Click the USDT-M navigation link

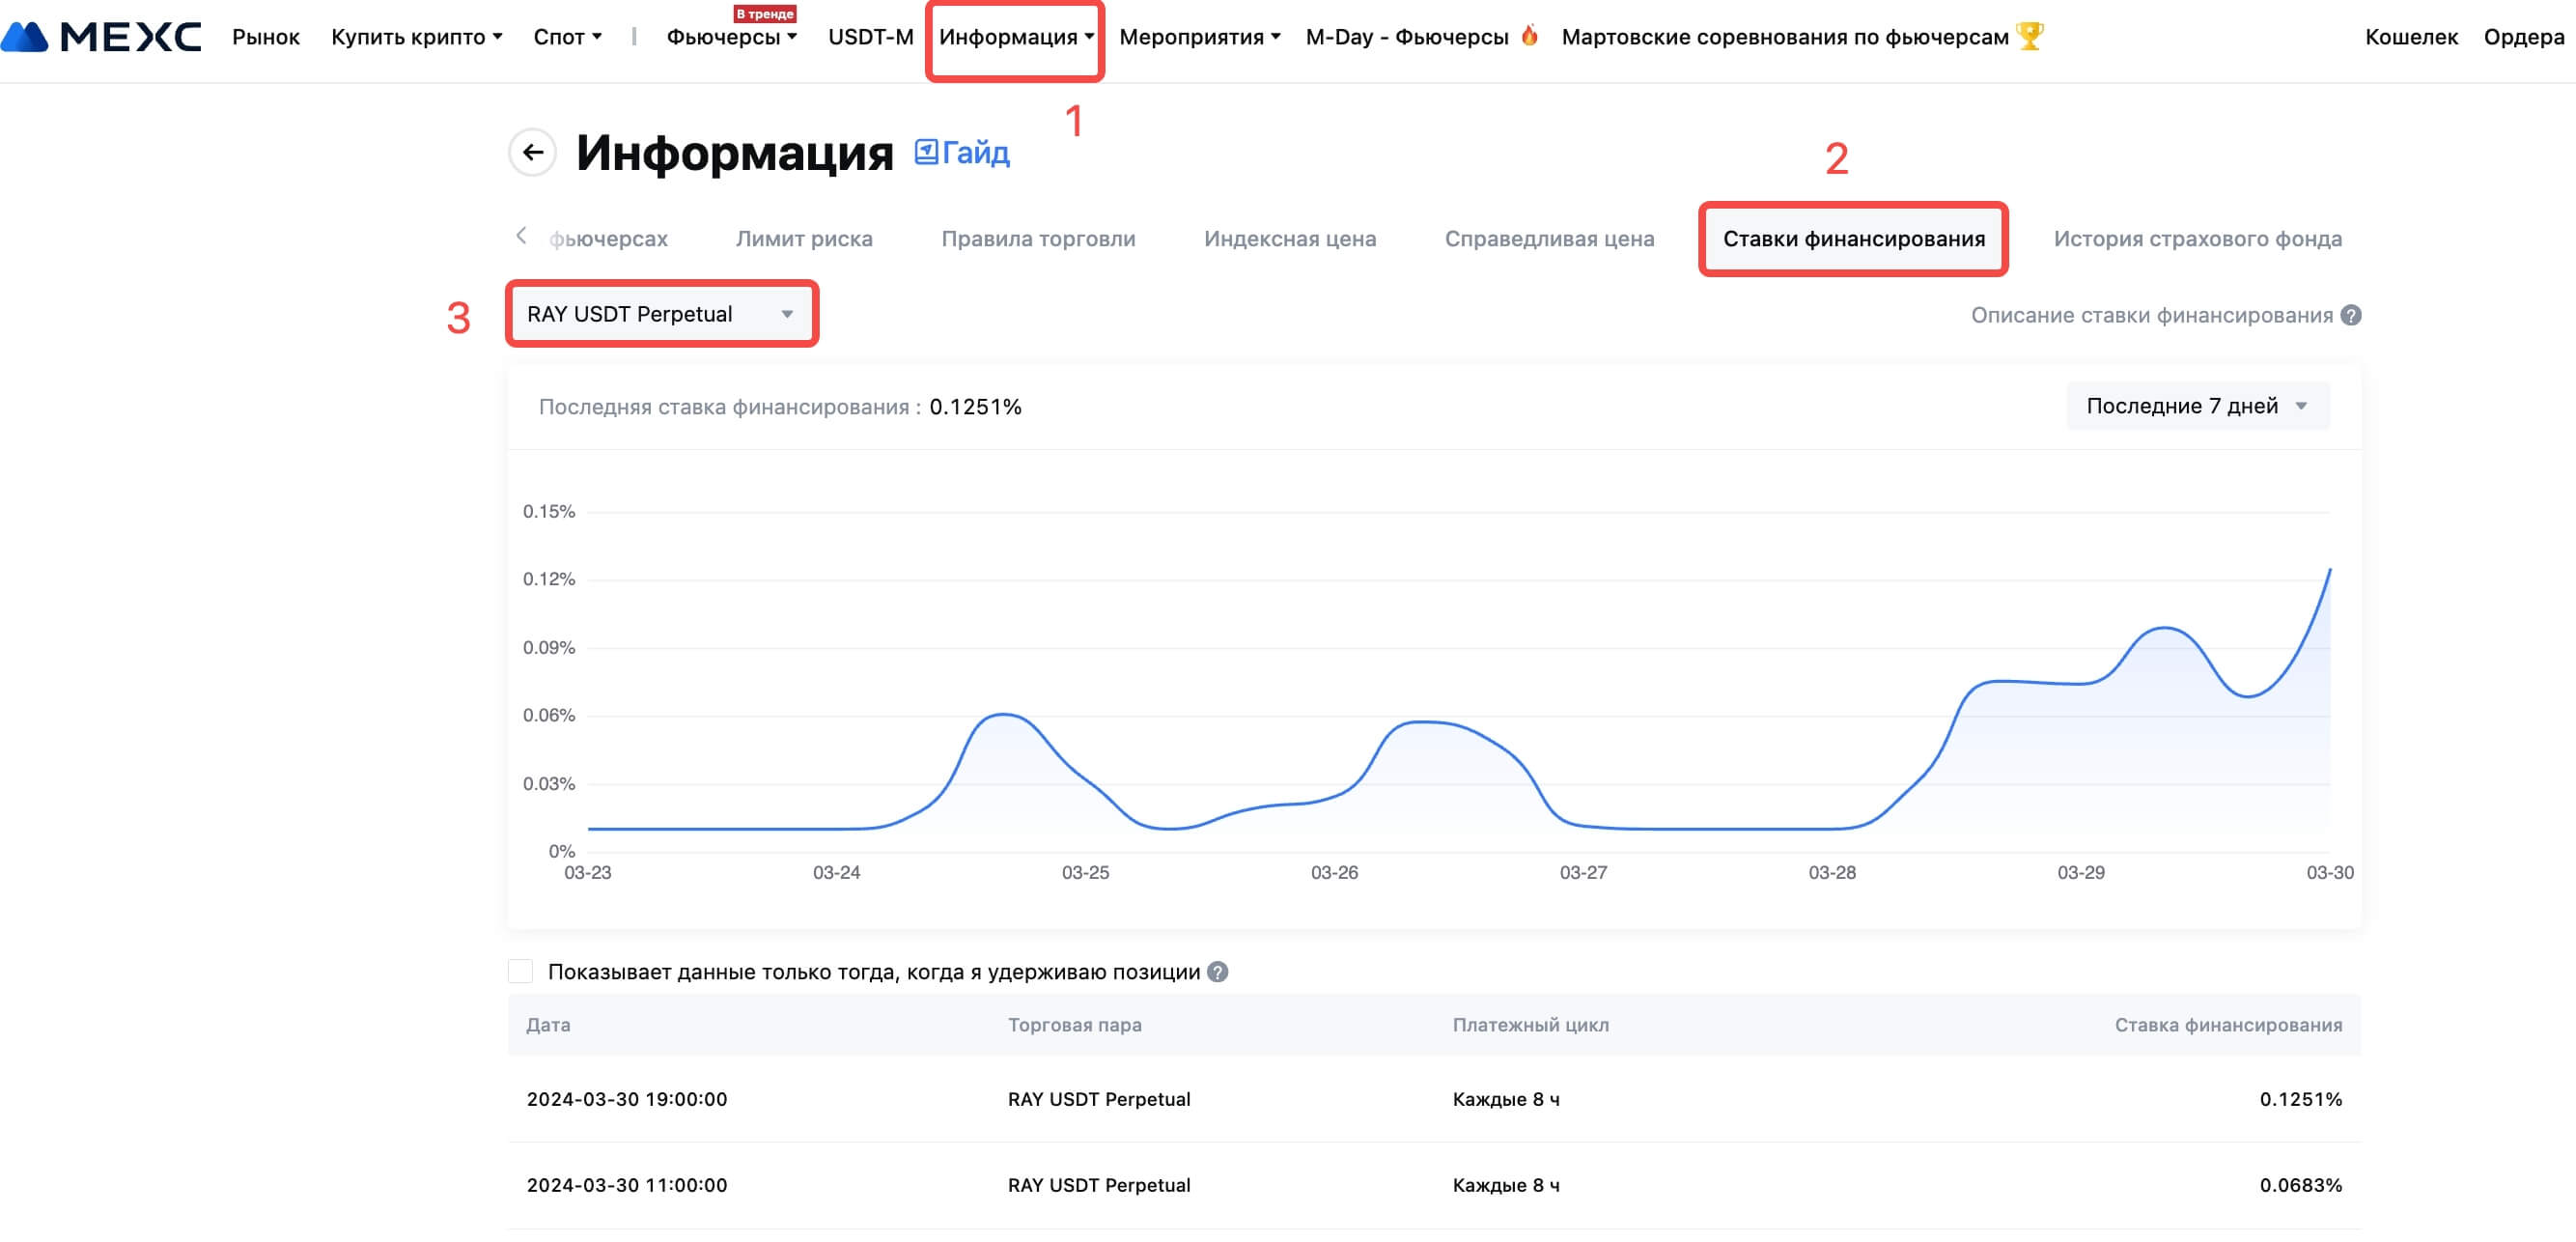coord(870,37)
